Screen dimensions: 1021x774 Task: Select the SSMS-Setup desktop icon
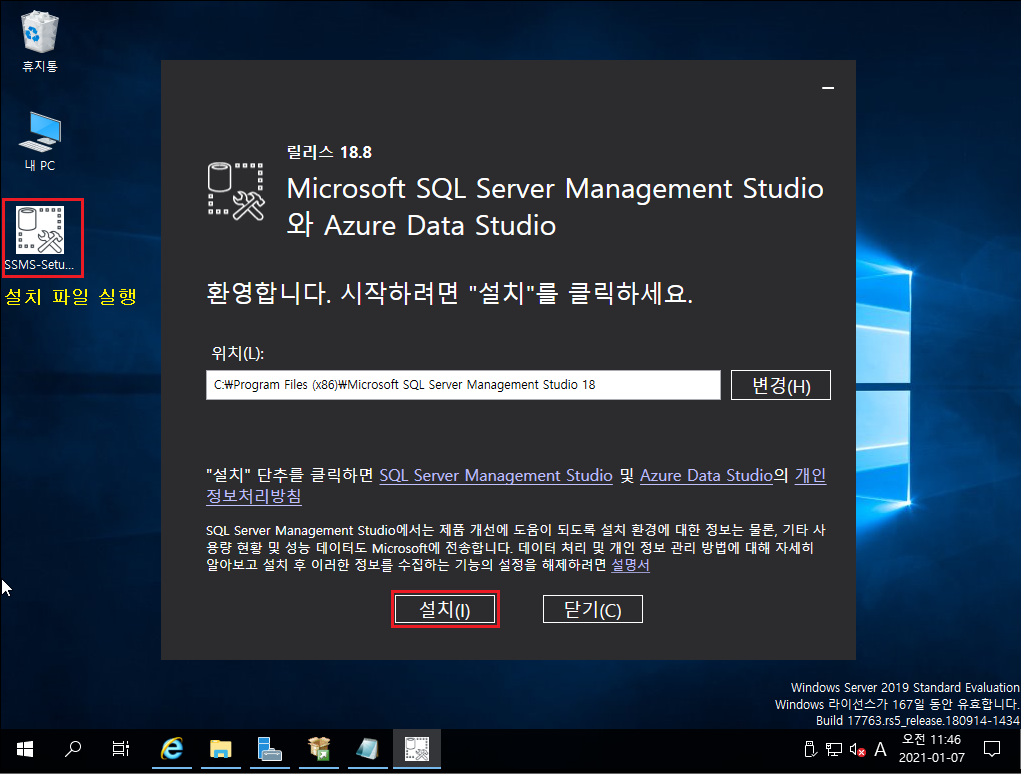pyautogui.click(x=42, y=238)
